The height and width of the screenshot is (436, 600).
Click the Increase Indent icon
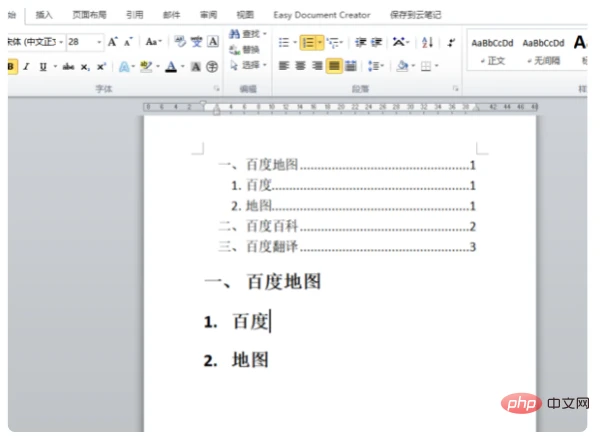(x=377, y=42)
